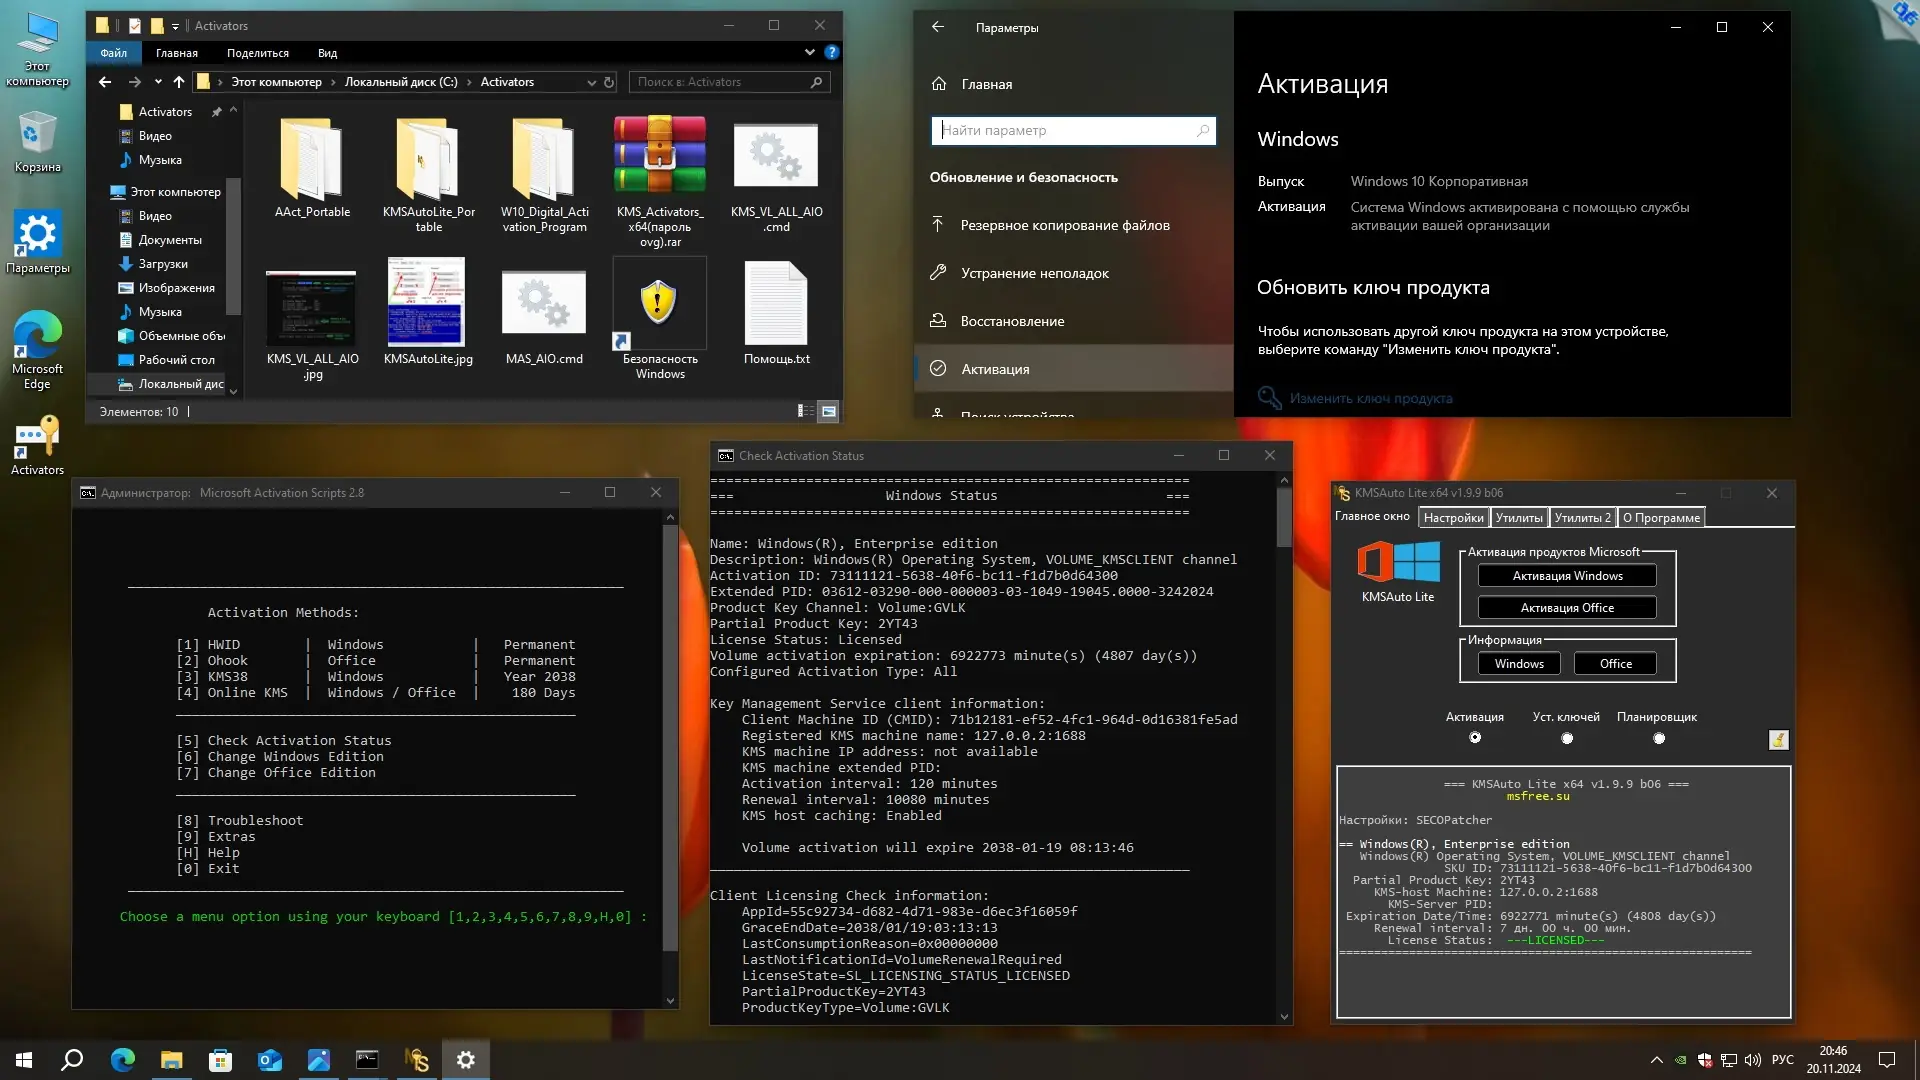1920x1080 pixels.
Task: Open Помощь.txt in the Activators folder
Action: [777, 303]
